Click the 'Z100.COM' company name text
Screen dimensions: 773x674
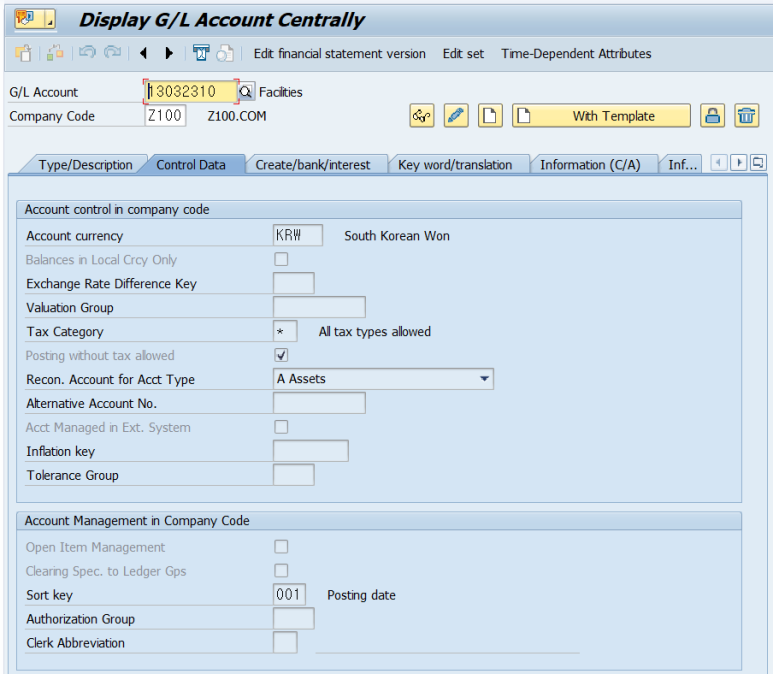point(237,116)
